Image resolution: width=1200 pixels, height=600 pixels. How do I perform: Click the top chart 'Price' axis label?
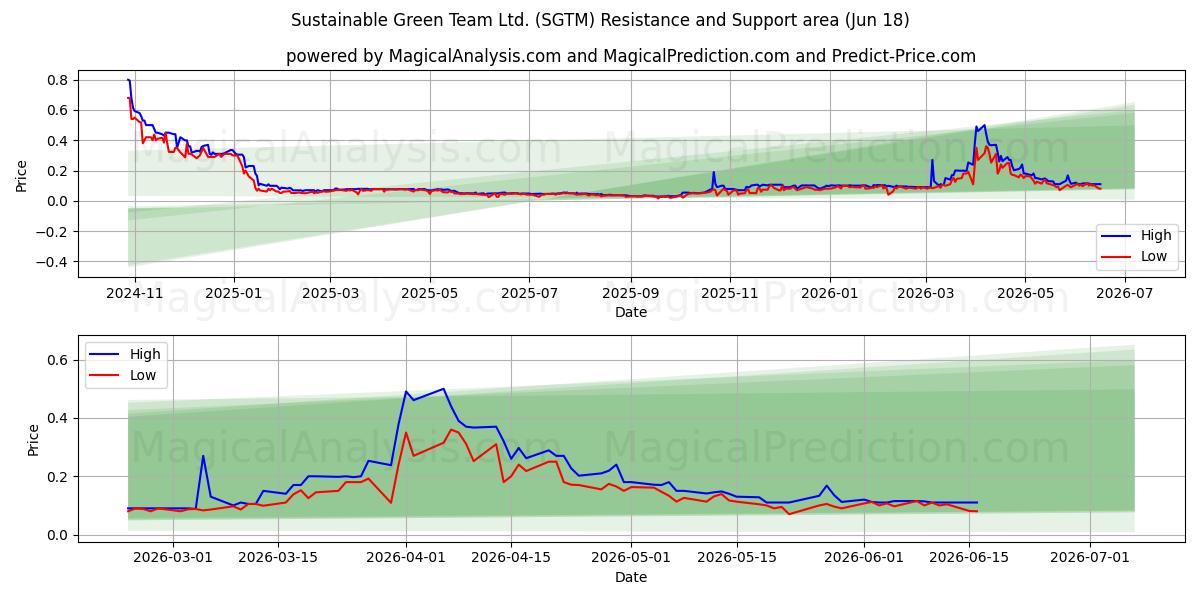[22, 176]
